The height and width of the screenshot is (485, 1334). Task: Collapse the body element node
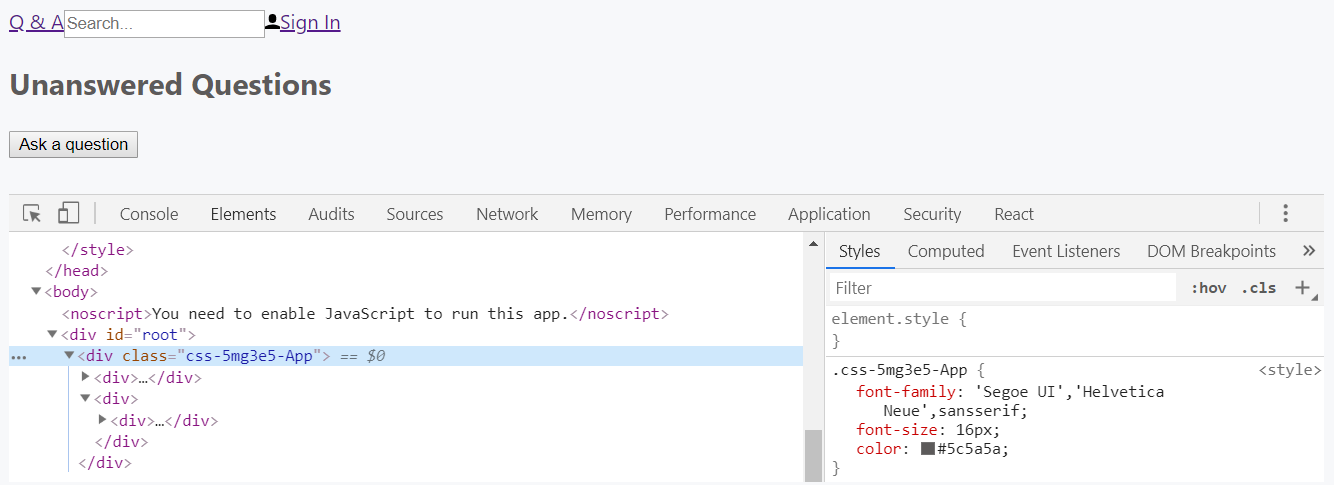pyautogui.click(x=37, y=292)
